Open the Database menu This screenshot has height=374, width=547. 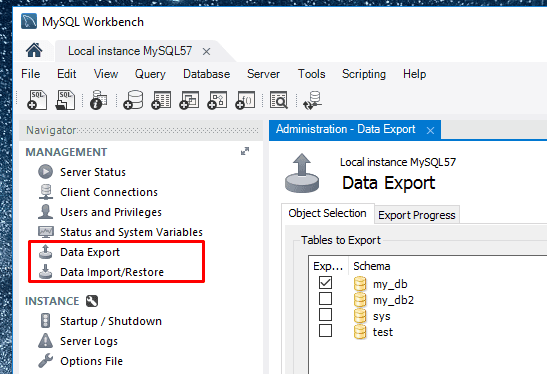pyautogui.click(x=207, y=74)
